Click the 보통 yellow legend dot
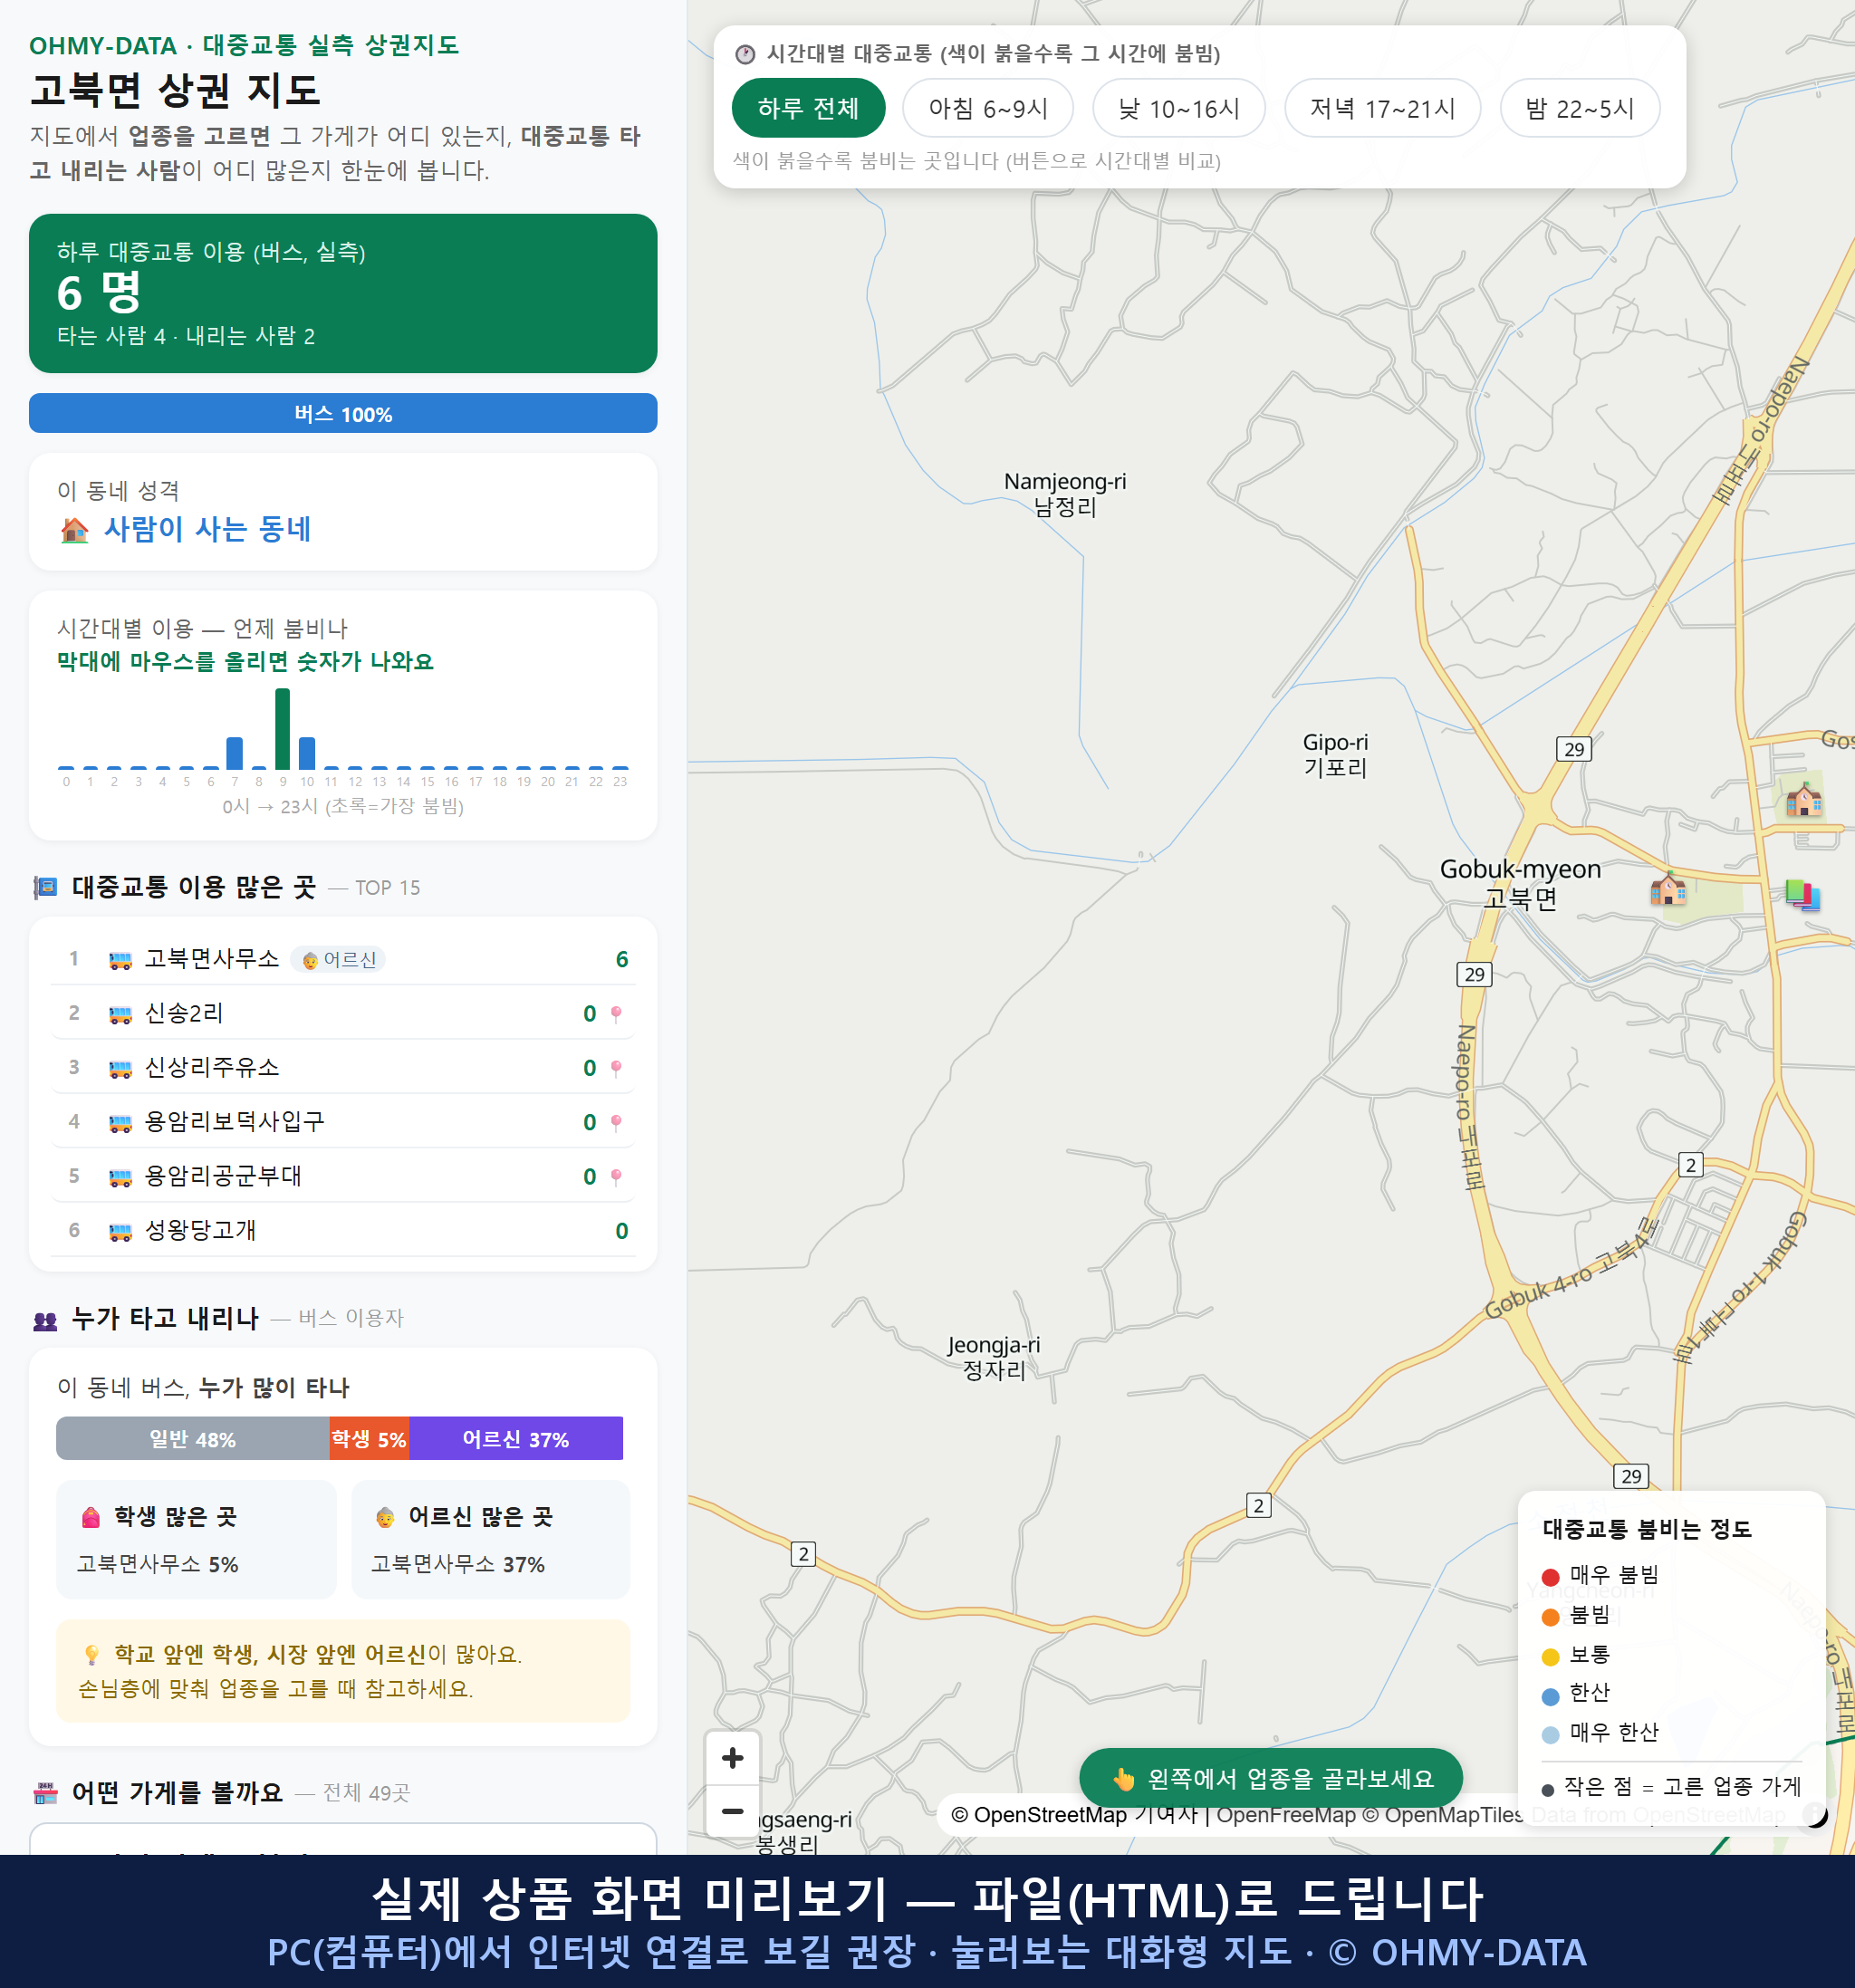This screenshot has width=1855, height=1988. tap(1550, 1657)
